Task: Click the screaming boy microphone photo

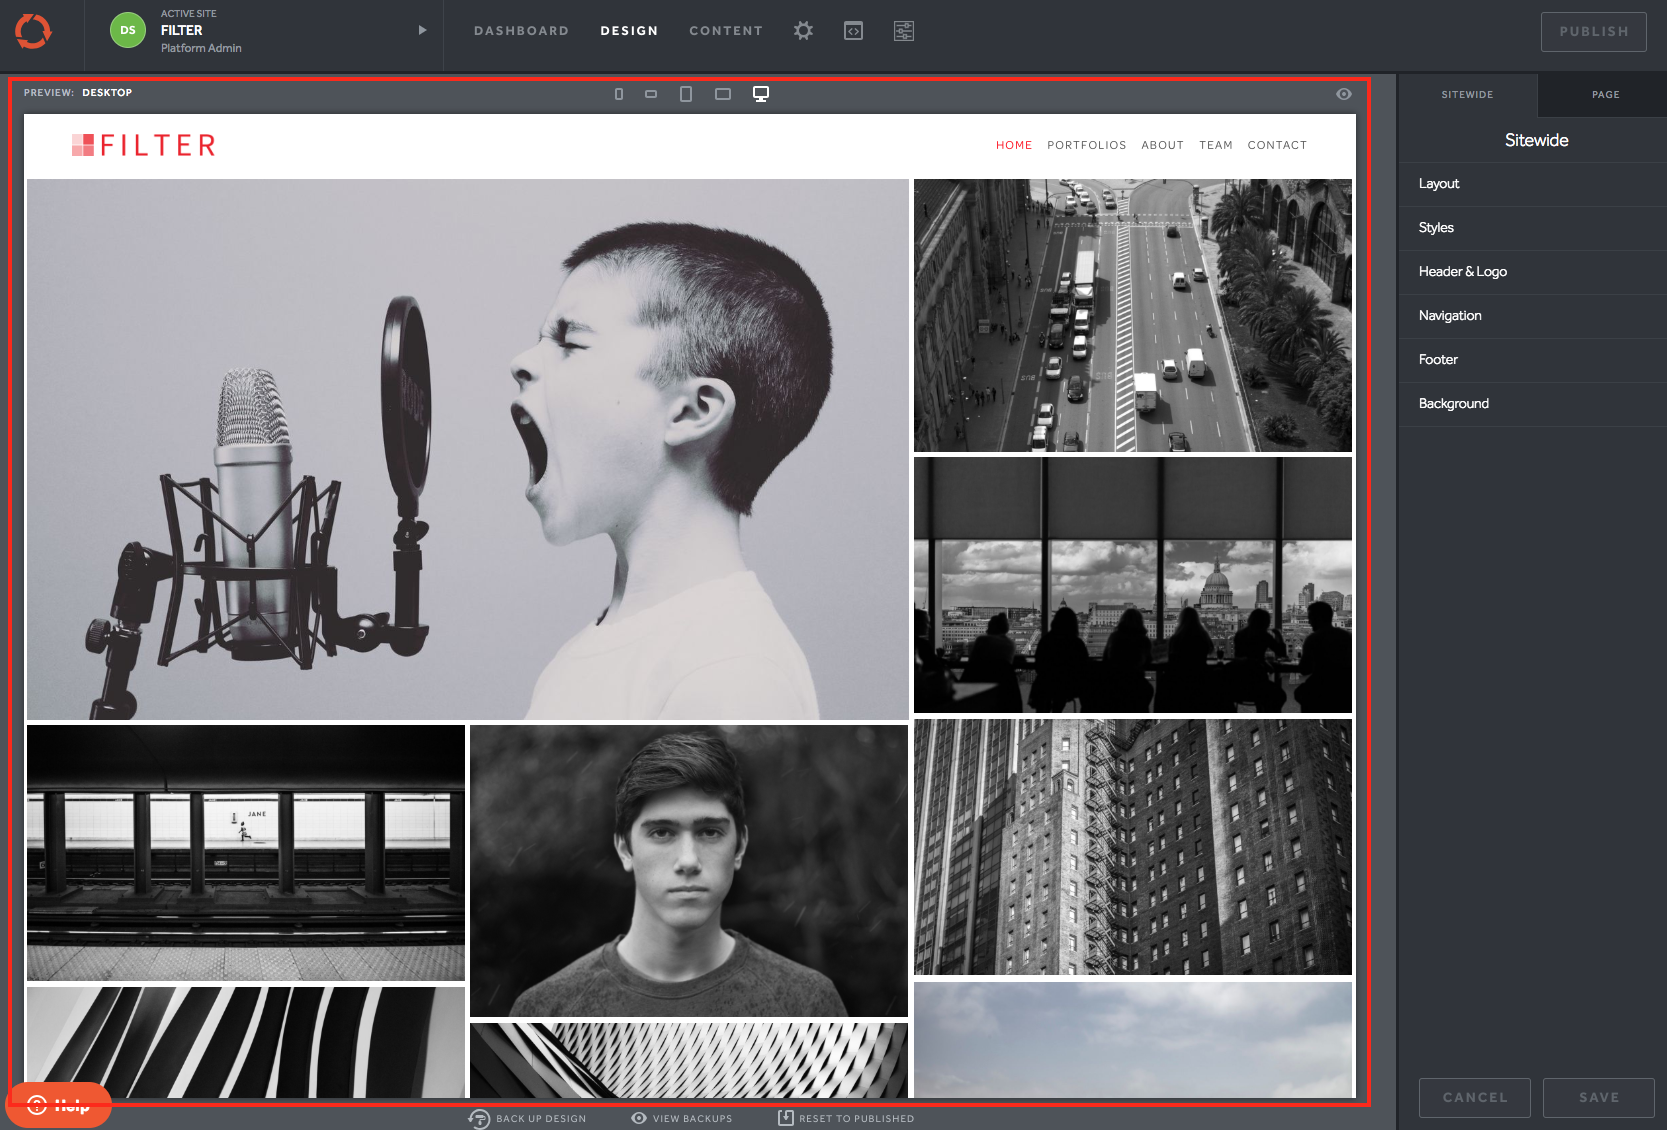Action: [x=467, y=449]
